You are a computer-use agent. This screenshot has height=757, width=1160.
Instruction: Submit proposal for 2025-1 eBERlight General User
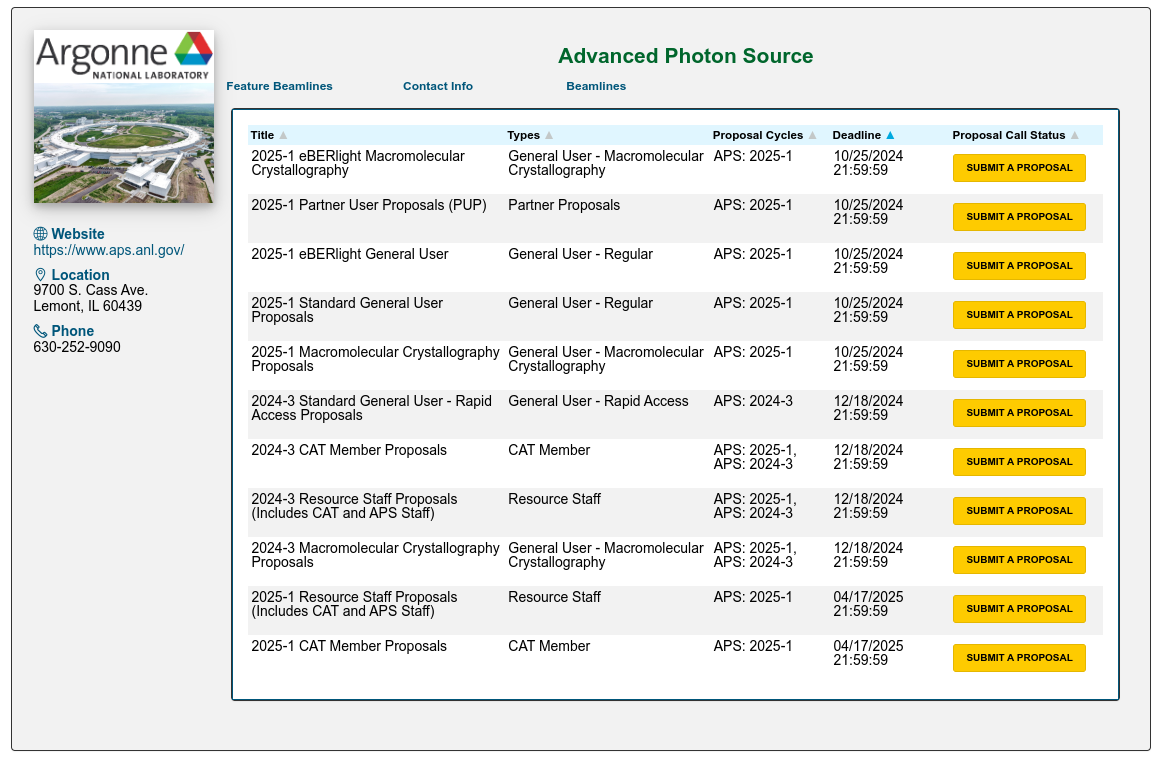1019,266
